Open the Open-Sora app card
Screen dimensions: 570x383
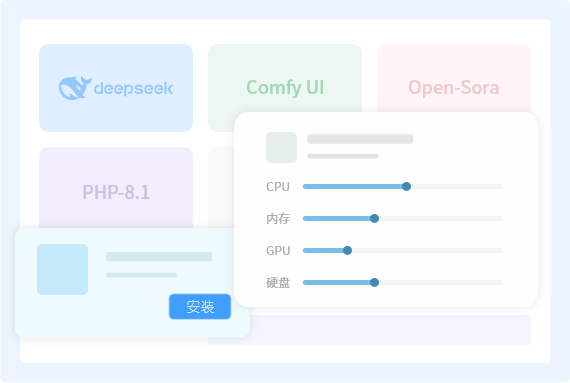pyautogui.click(x=454, y=78)
